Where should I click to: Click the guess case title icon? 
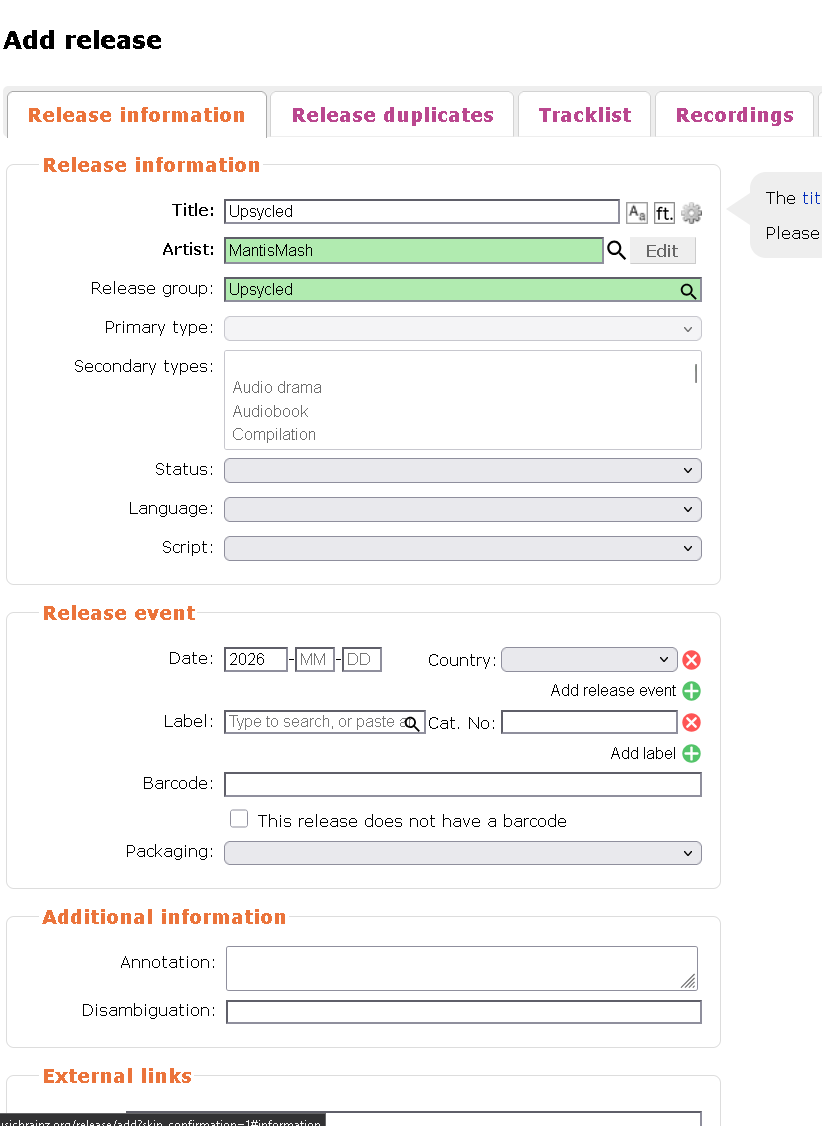(x=637, y=213)
